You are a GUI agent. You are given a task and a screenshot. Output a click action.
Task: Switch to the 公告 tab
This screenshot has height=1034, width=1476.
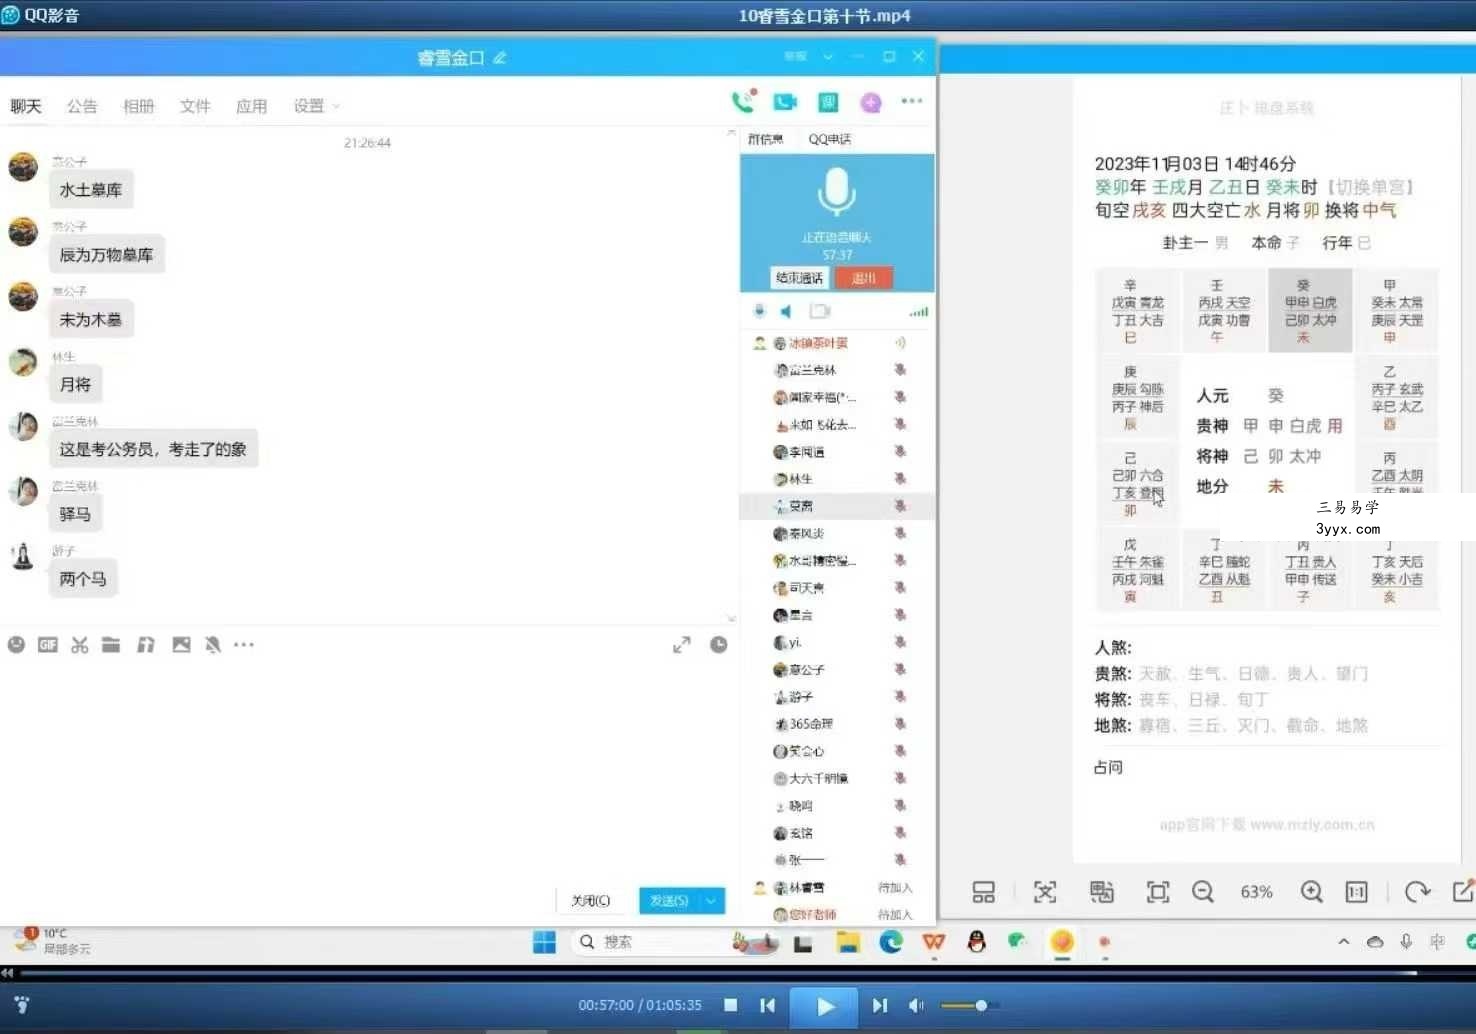click(x=82, y=106)
